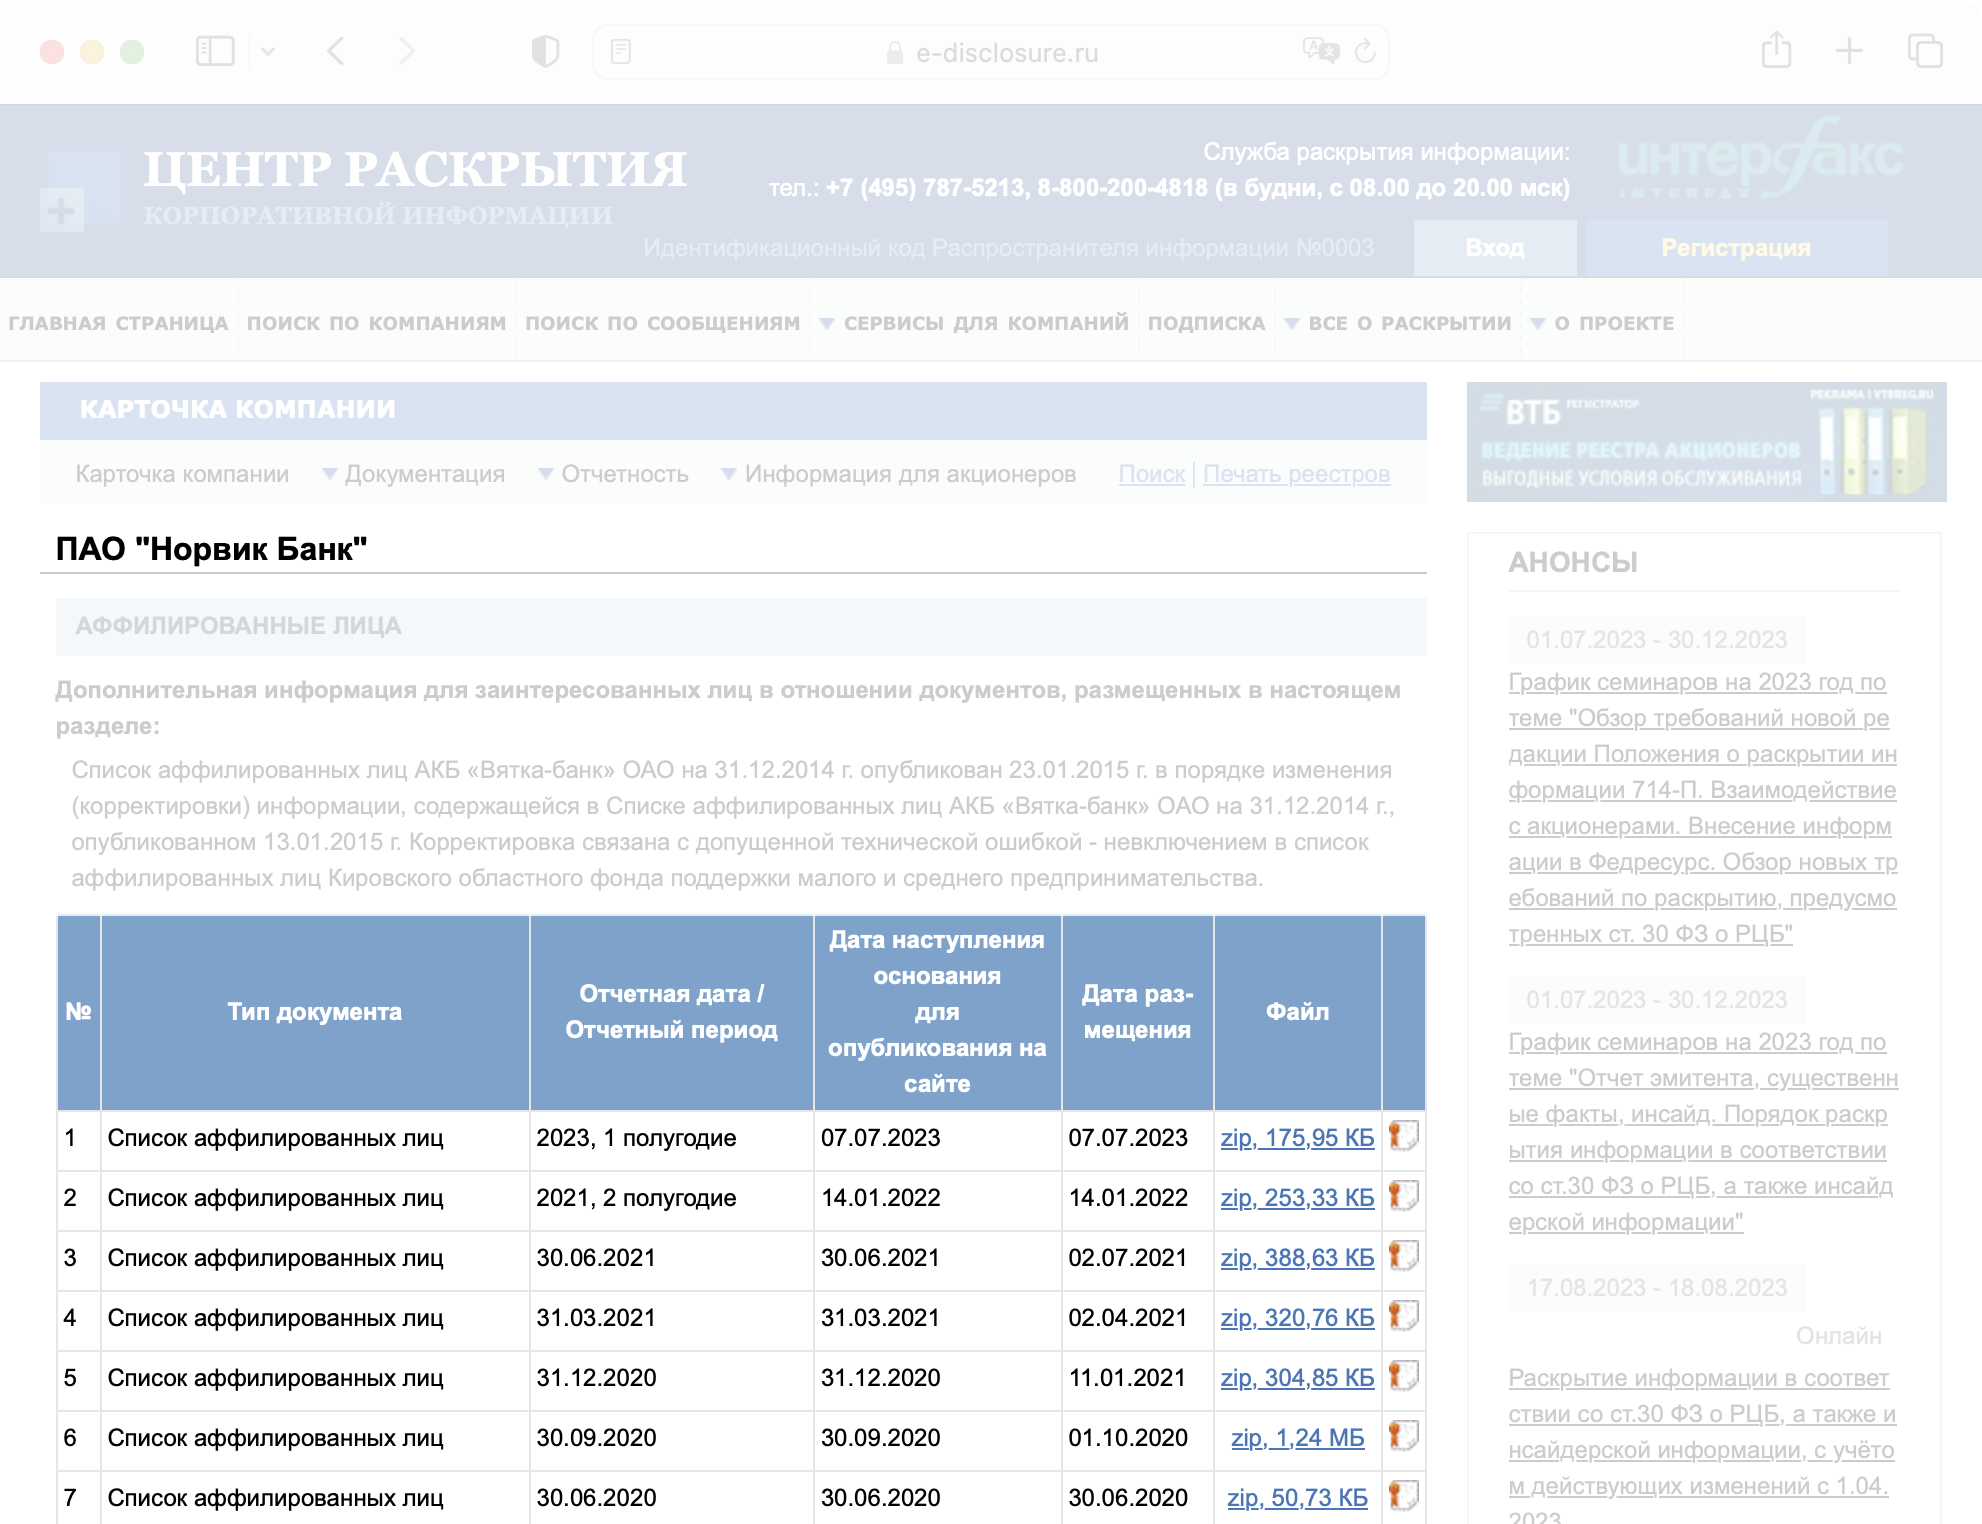Open Поиск по компаниям menu item

coord(376,323)
